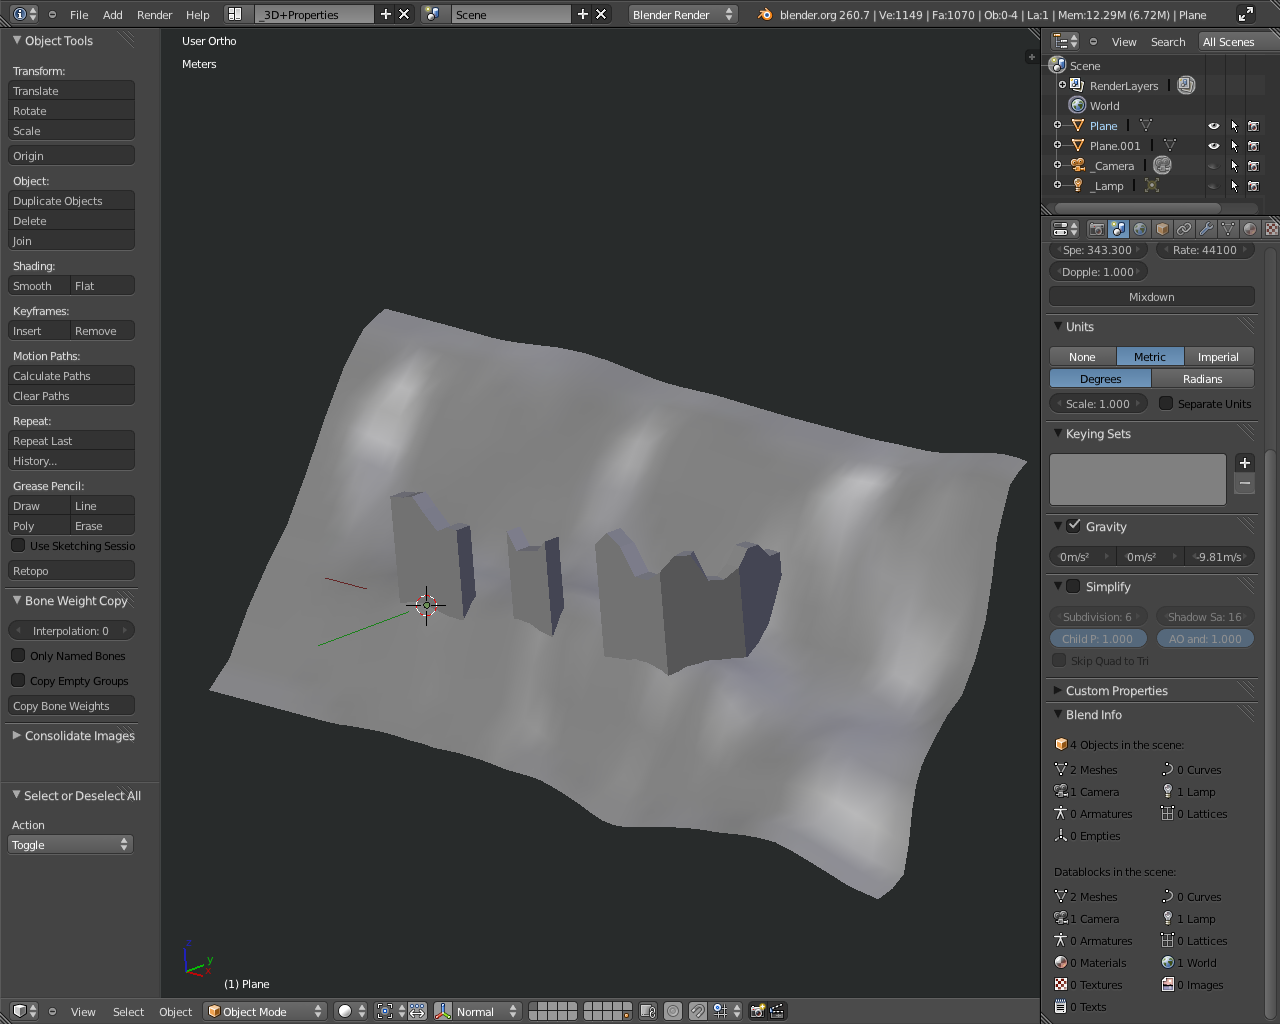Open the Add menu in top bar
This screenshot has height=1024, width=1280.
point(113,15)
